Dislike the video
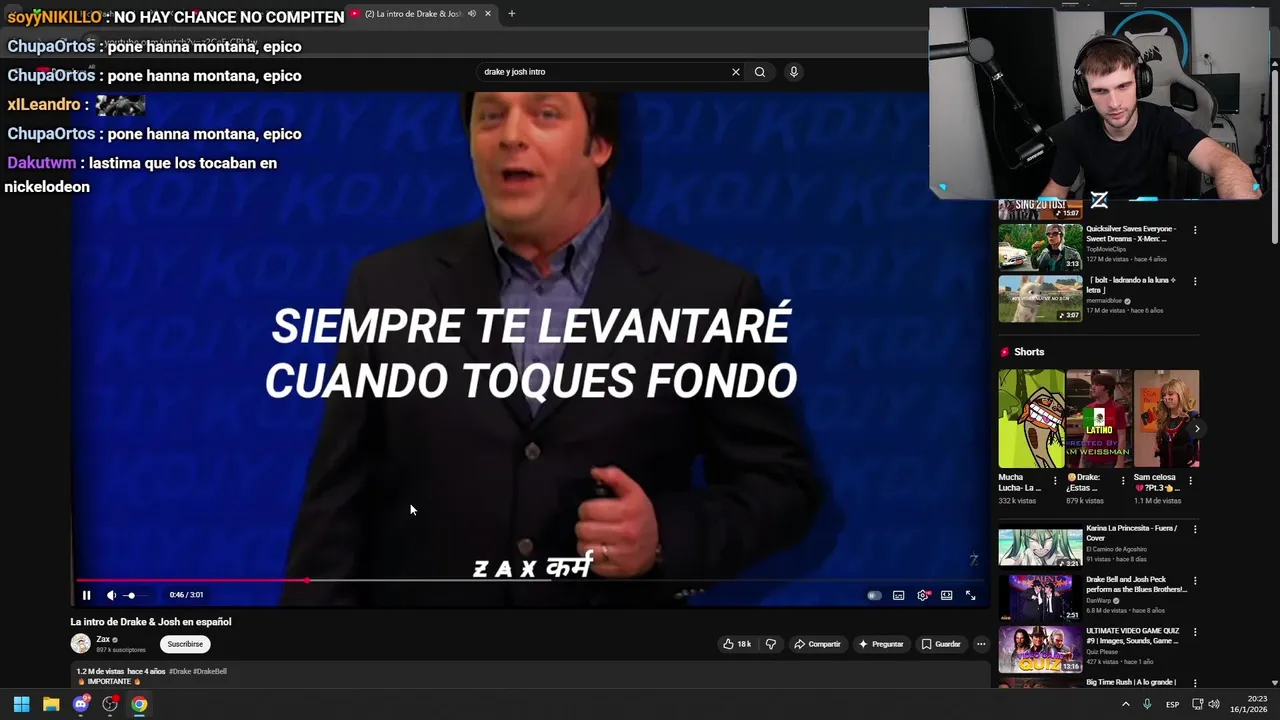 point(770,644)
